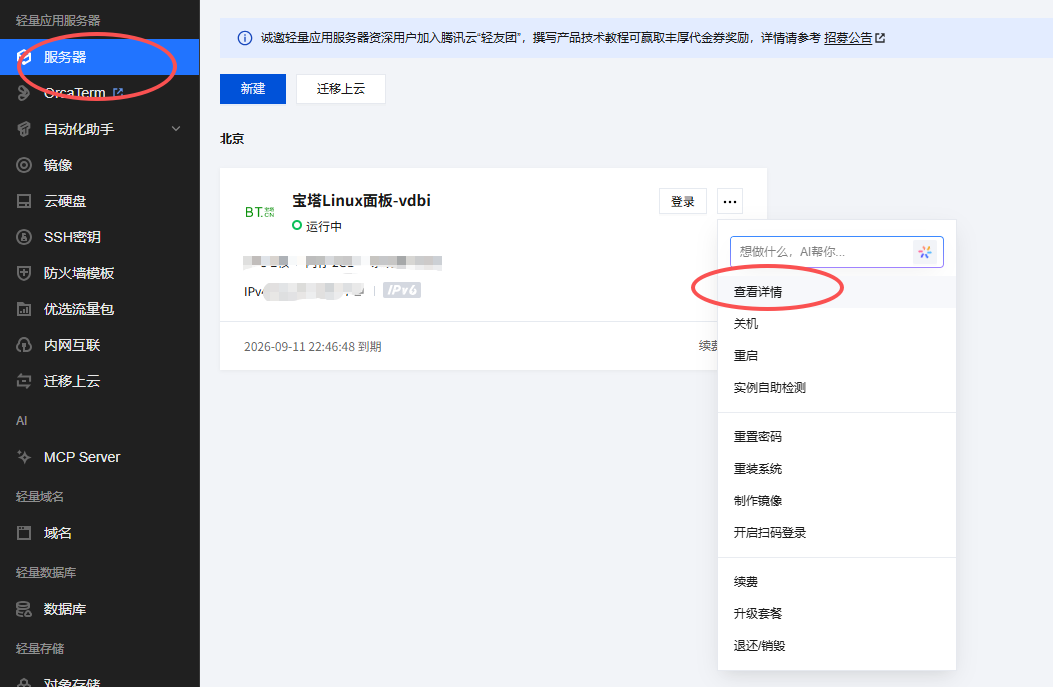Open the 宝塔Linux面板-vdbi server title
Image resolution: width=1053 pixels, height=687 pixels.
[361, 201]
